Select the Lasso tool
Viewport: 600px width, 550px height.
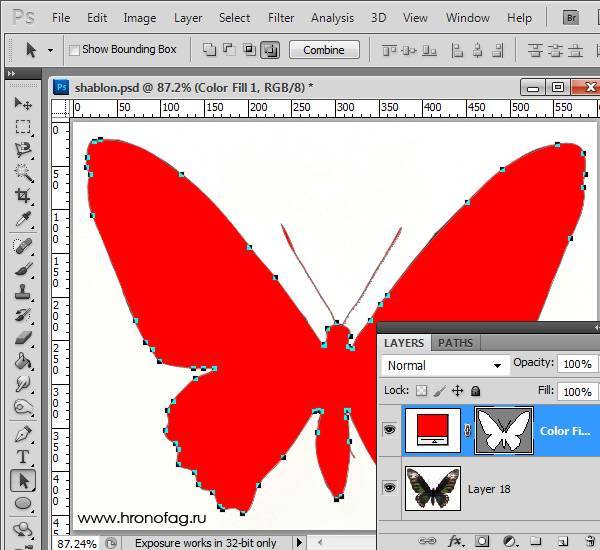(x=23, y=150)
